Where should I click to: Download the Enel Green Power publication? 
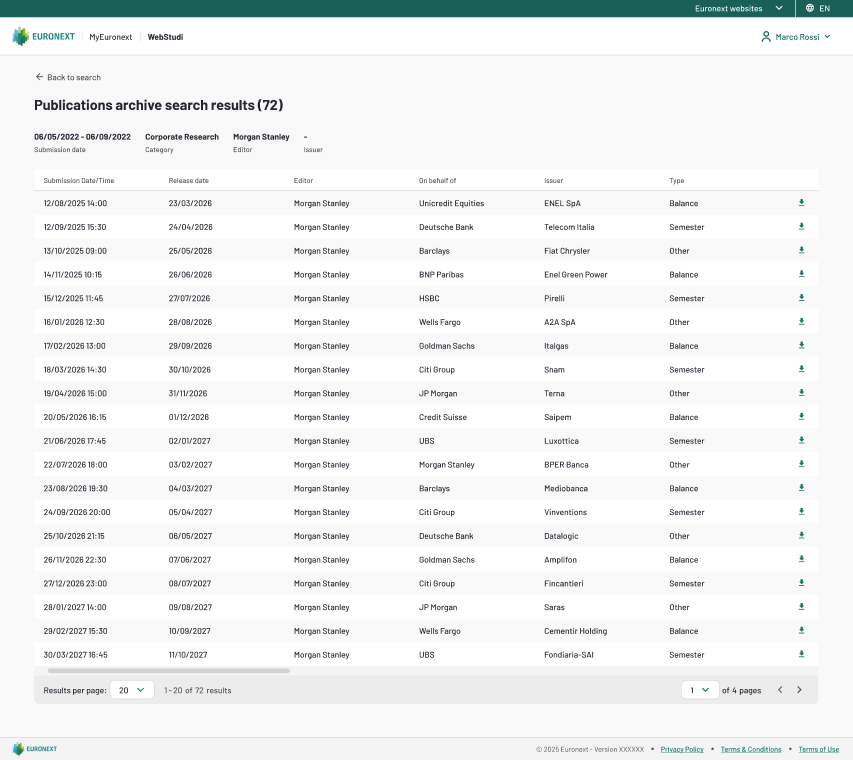point(801,274)
